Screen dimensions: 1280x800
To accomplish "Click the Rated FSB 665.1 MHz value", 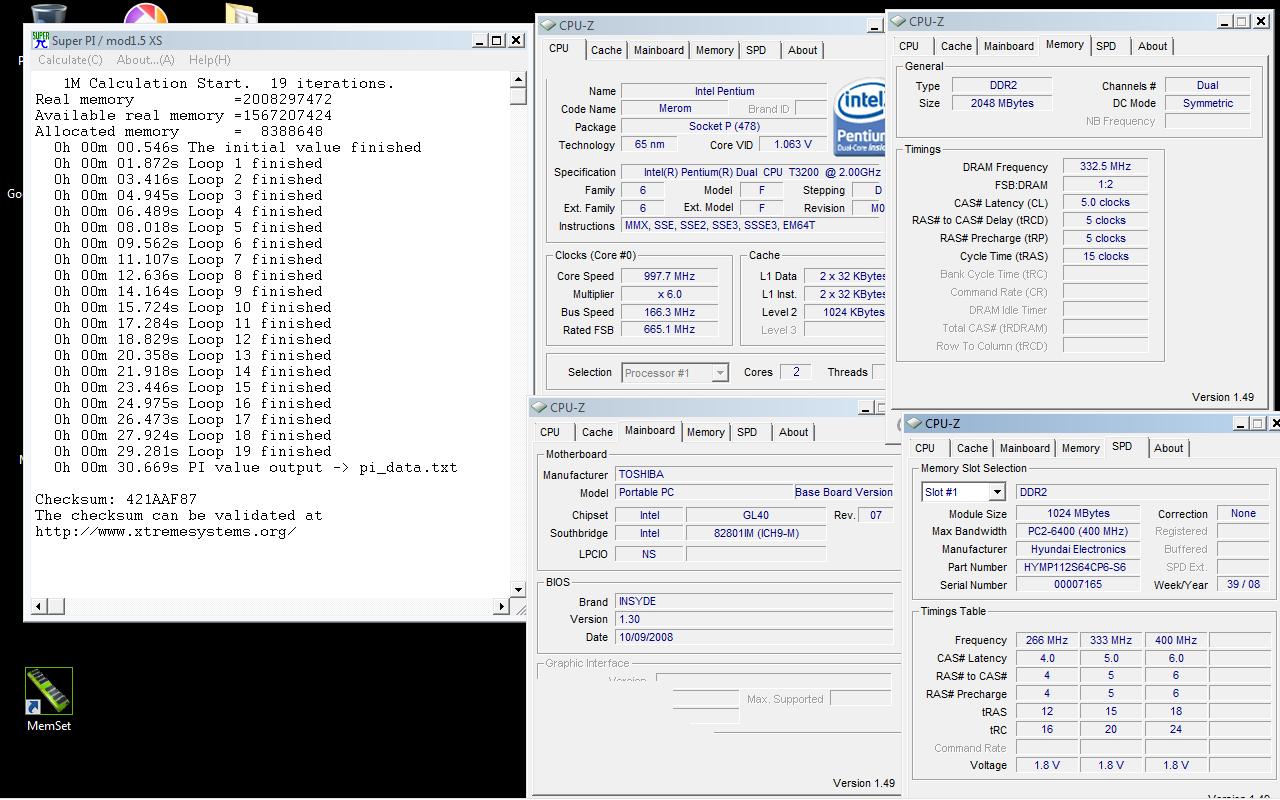I will coord(668,330).
